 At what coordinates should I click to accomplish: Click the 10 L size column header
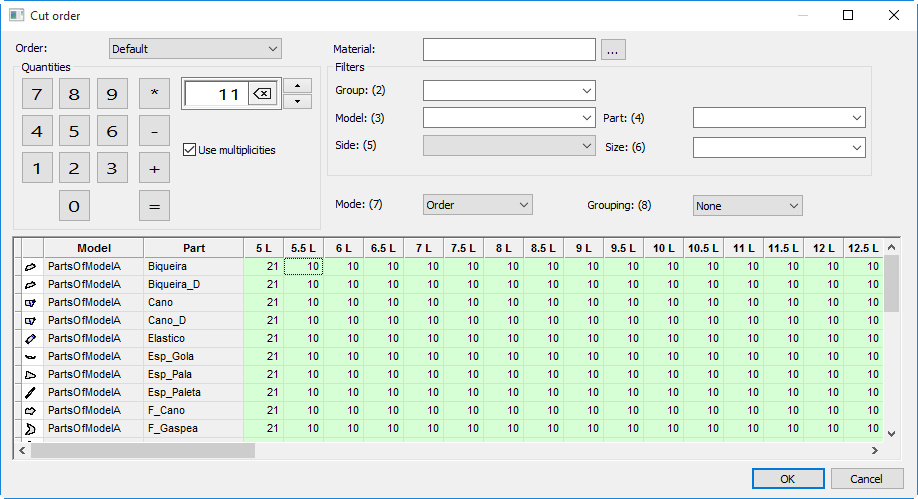coord(663,248)
